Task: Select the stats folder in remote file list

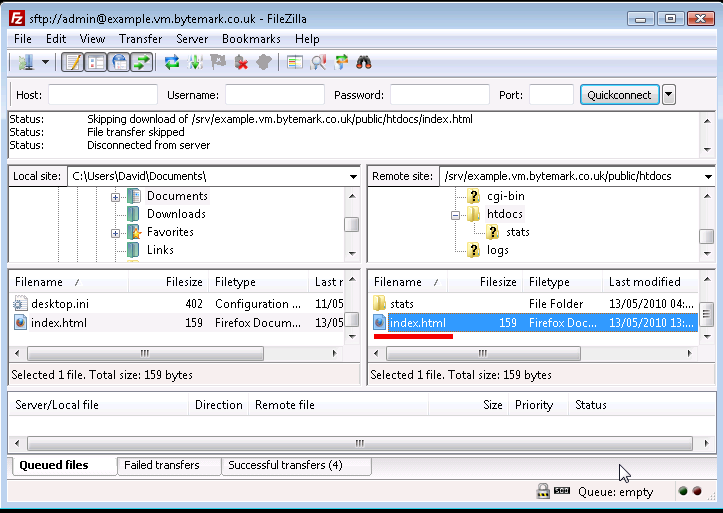Action: pyautogui.click(x=402, y=304)
